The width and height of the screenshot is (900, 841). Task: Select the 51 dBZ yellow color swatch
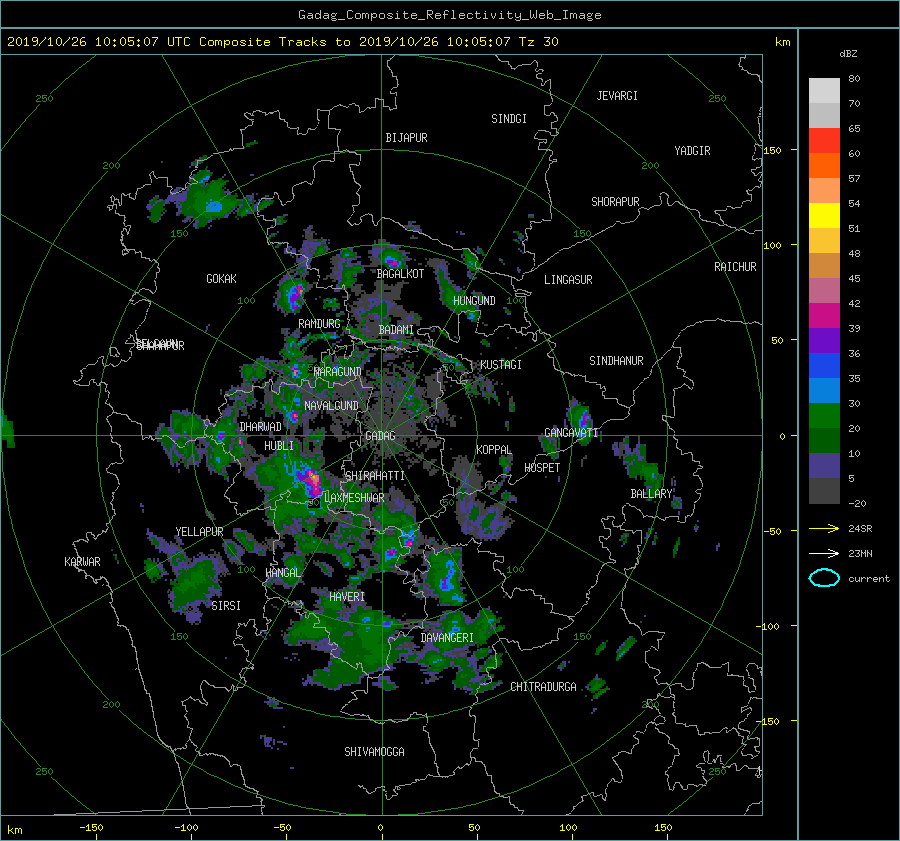pos(824,215)
